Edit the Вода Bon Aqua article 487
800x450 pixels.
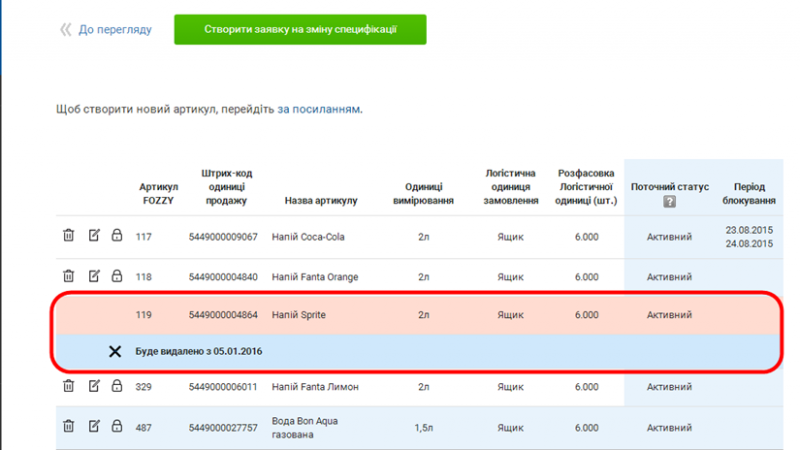[94, 427]
